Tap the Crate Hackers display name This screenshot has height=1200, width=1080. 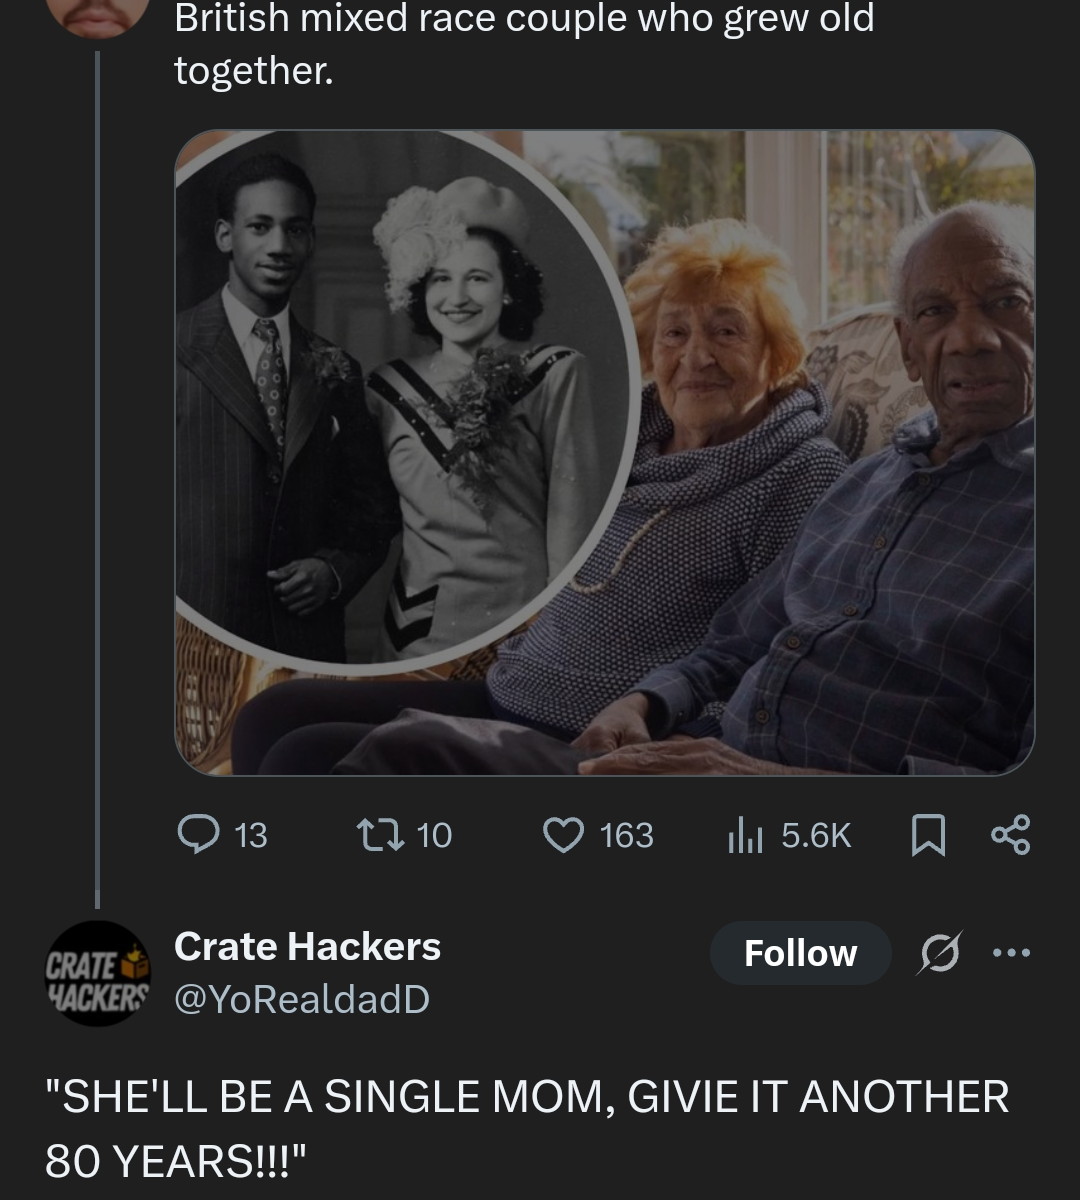(x=307, y=946)
